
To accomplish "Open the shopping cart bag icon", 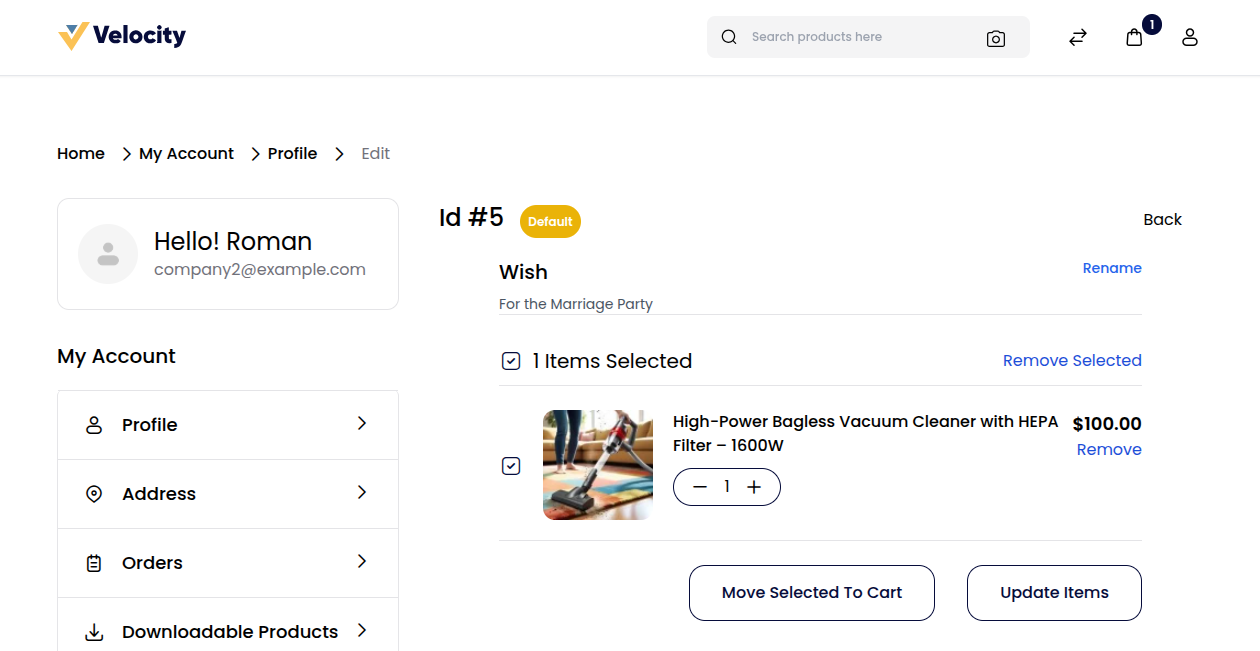I will coord(1134,37).
